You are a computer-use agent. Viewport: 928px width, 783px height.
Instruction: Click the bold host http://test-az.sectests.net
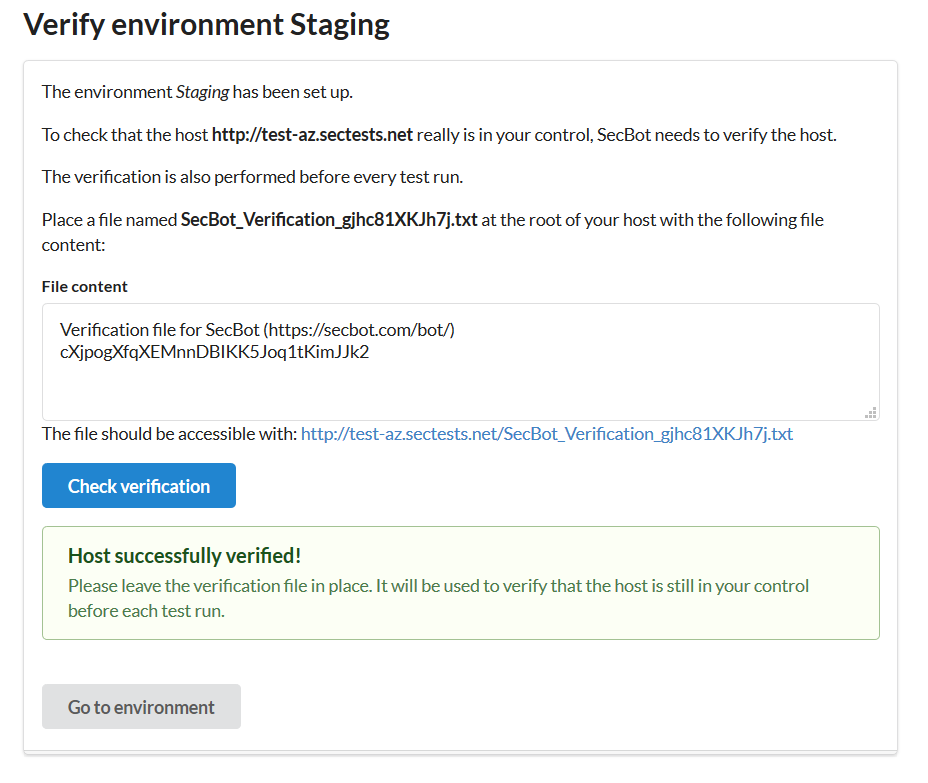312,135
